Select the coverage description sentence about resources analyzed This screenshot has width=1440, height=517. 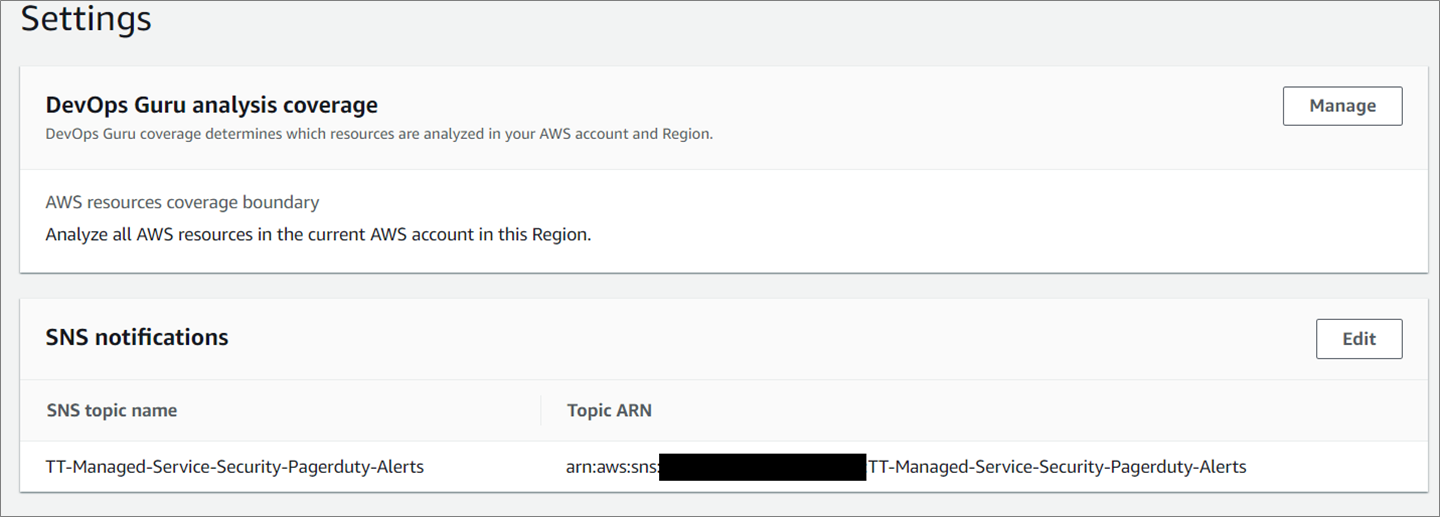tap(379, 134)
